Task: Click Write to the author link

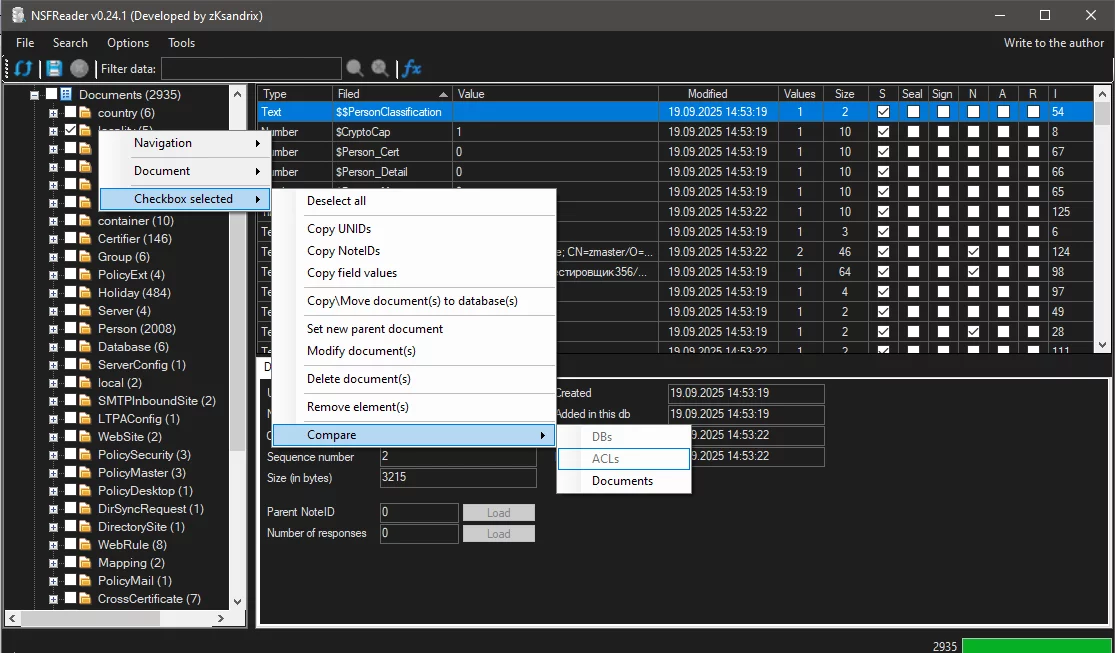Action: [1054, 43]
